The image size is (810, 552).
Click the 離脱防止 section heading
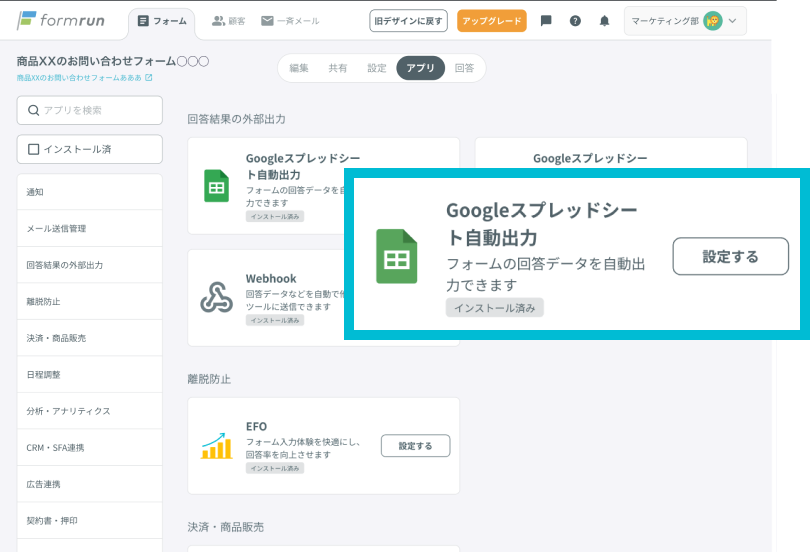pos(209,379)
